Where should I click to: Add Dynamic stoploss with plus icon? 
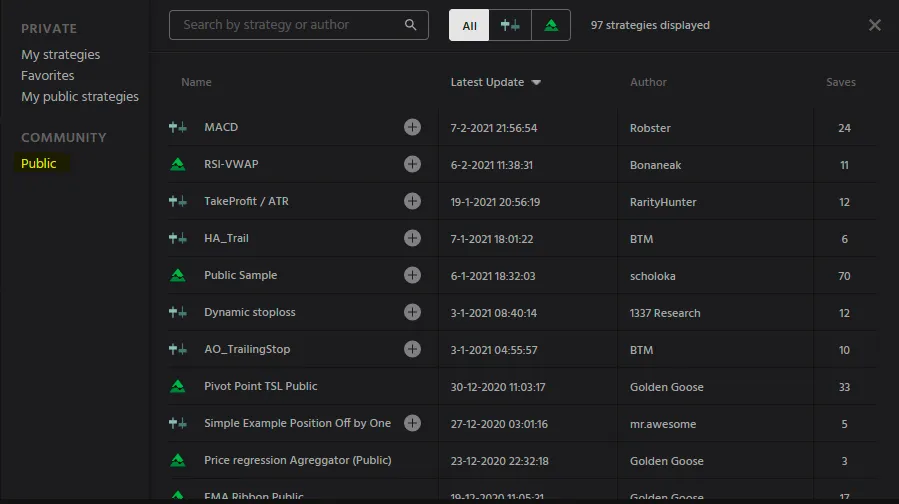click(x=412, y=312)
